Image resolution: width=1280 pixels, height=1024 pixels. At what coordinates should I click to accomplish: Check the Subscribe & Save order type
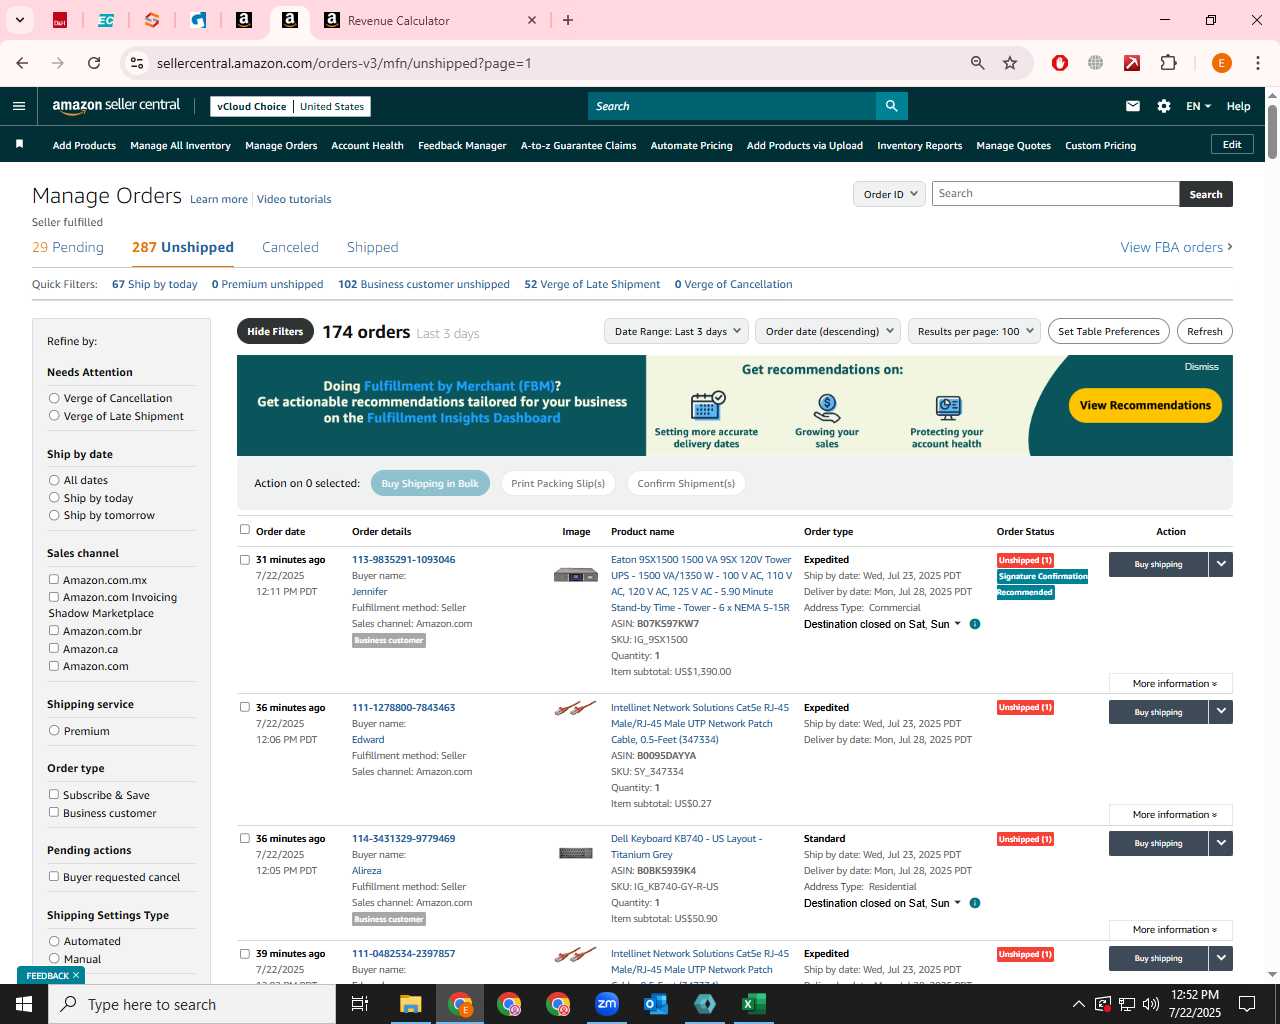[x=54, y=794]
